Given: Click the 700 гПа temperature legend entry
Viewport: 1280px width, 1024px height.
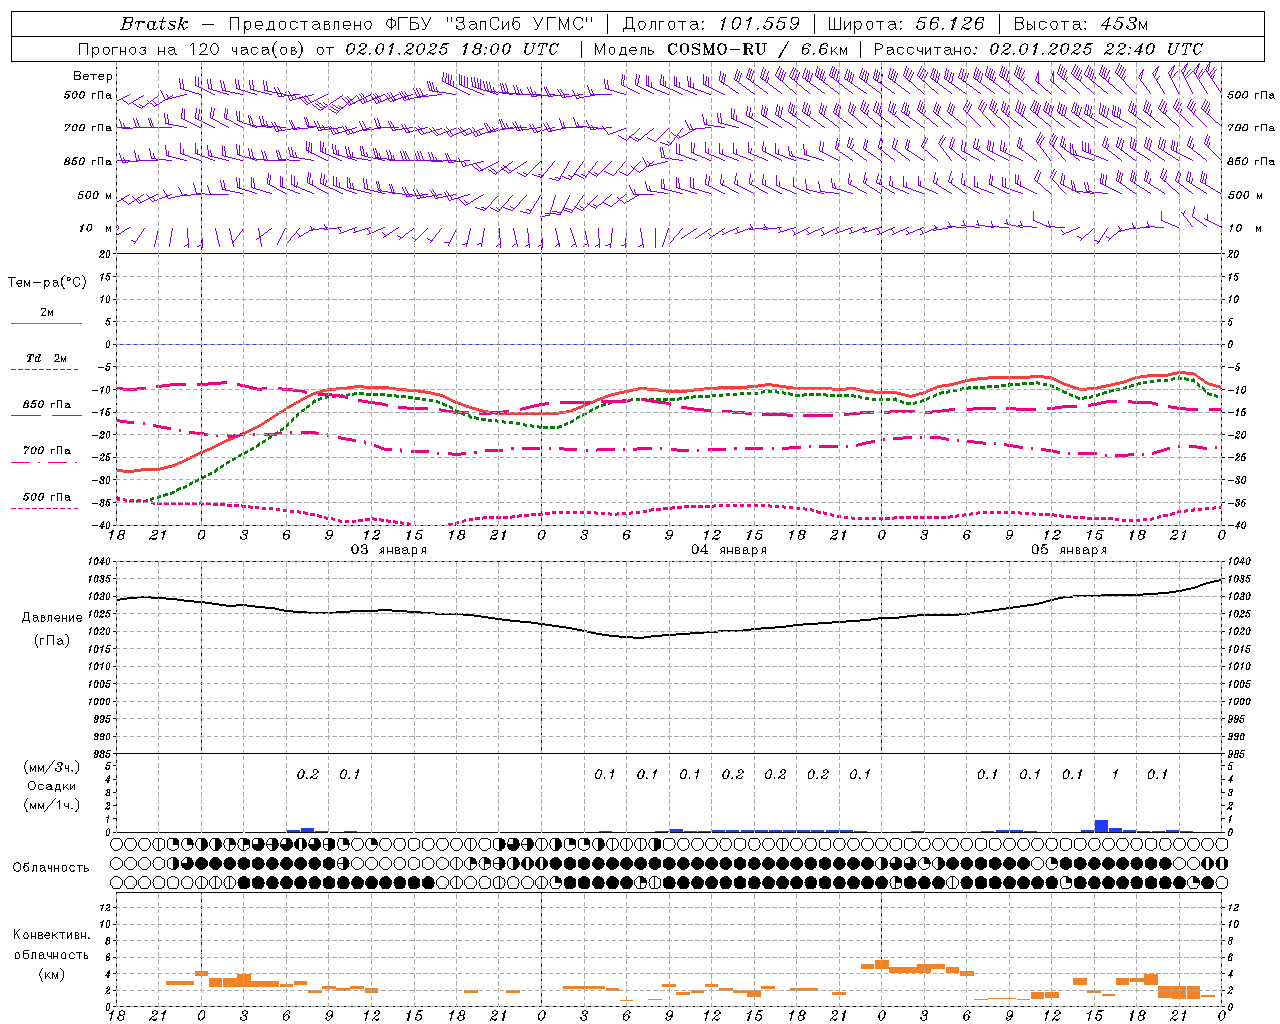Looking at the screenshot, I should (46, 456).
